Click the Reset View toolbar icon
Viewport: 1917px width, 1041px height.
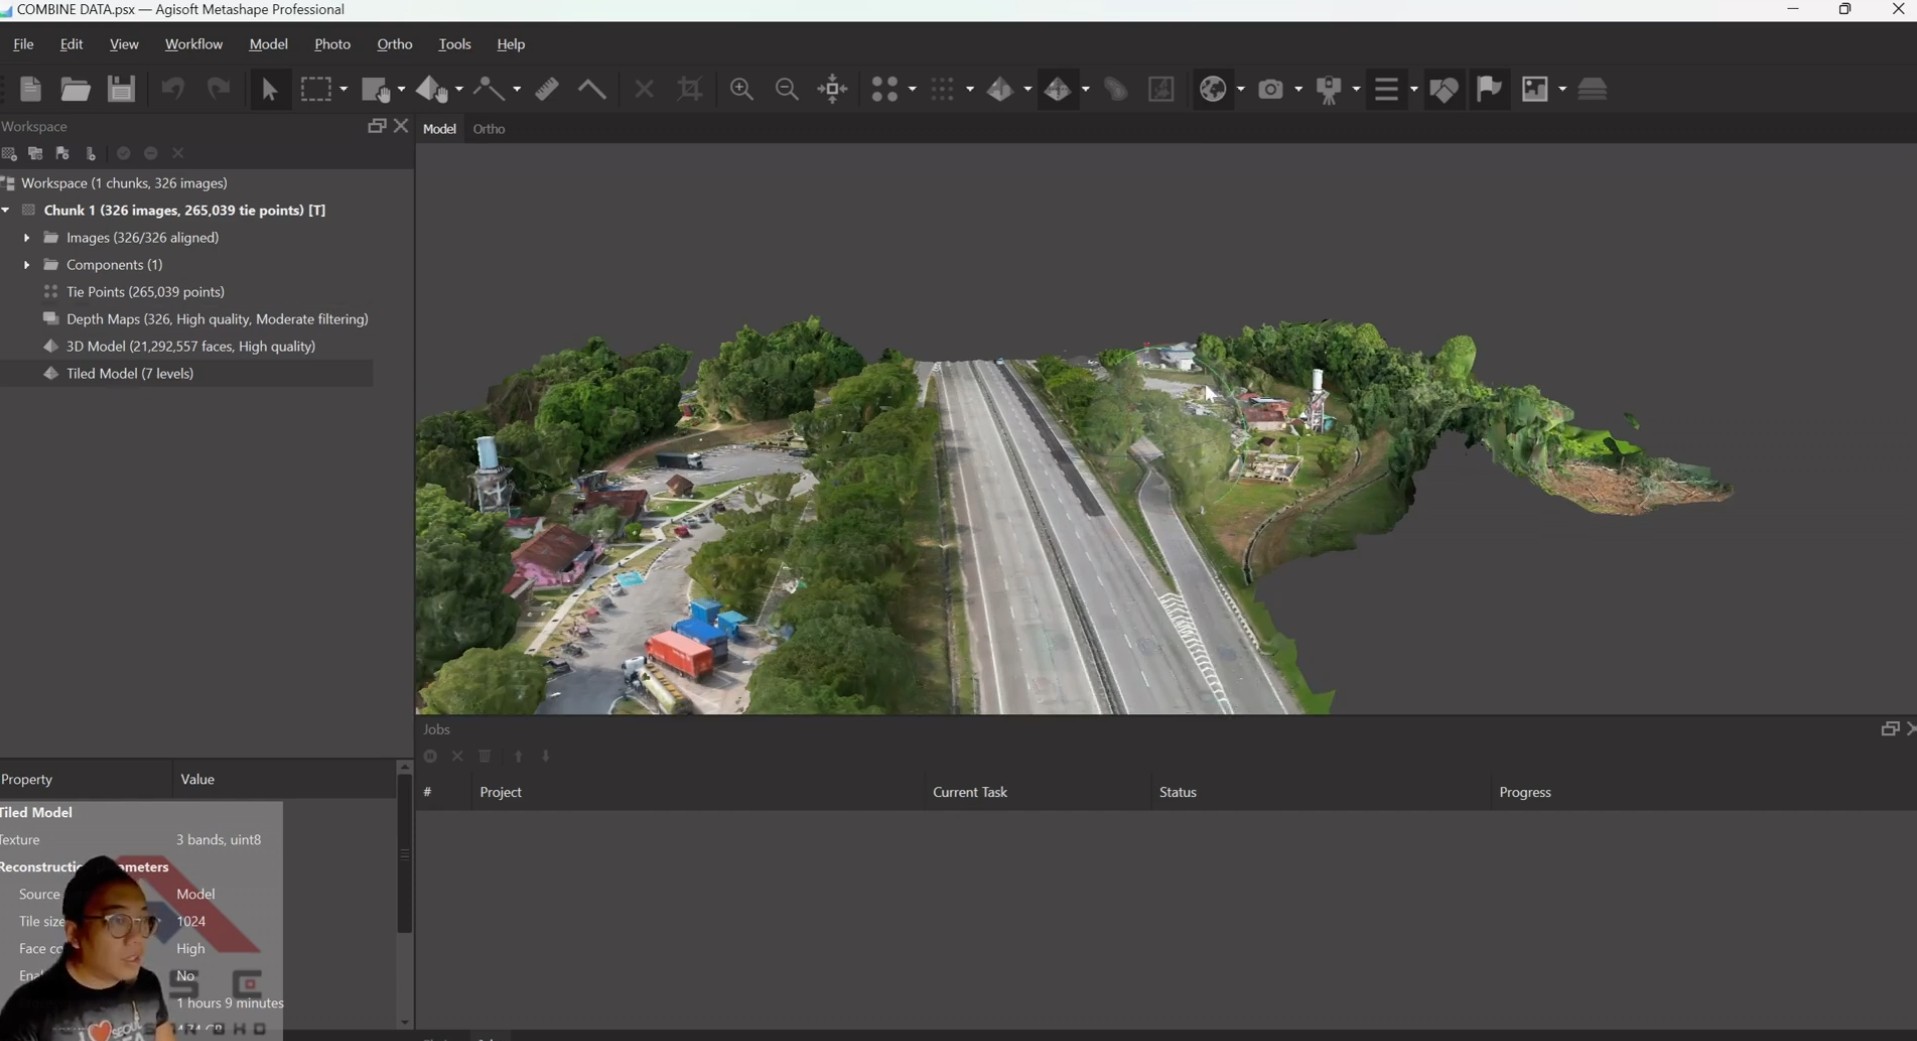(x=832, y=88)
